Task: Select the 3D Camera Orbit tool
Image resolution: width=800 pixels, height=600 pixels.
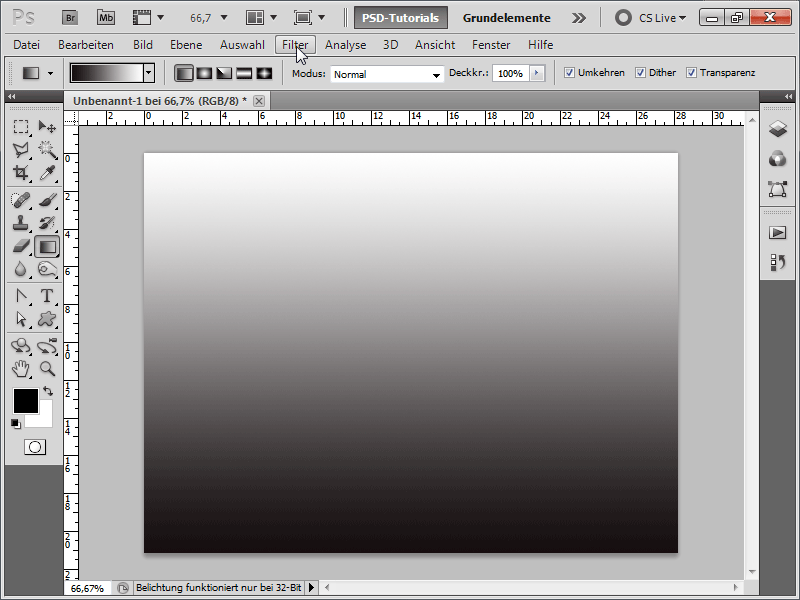Action: [47, 346]
